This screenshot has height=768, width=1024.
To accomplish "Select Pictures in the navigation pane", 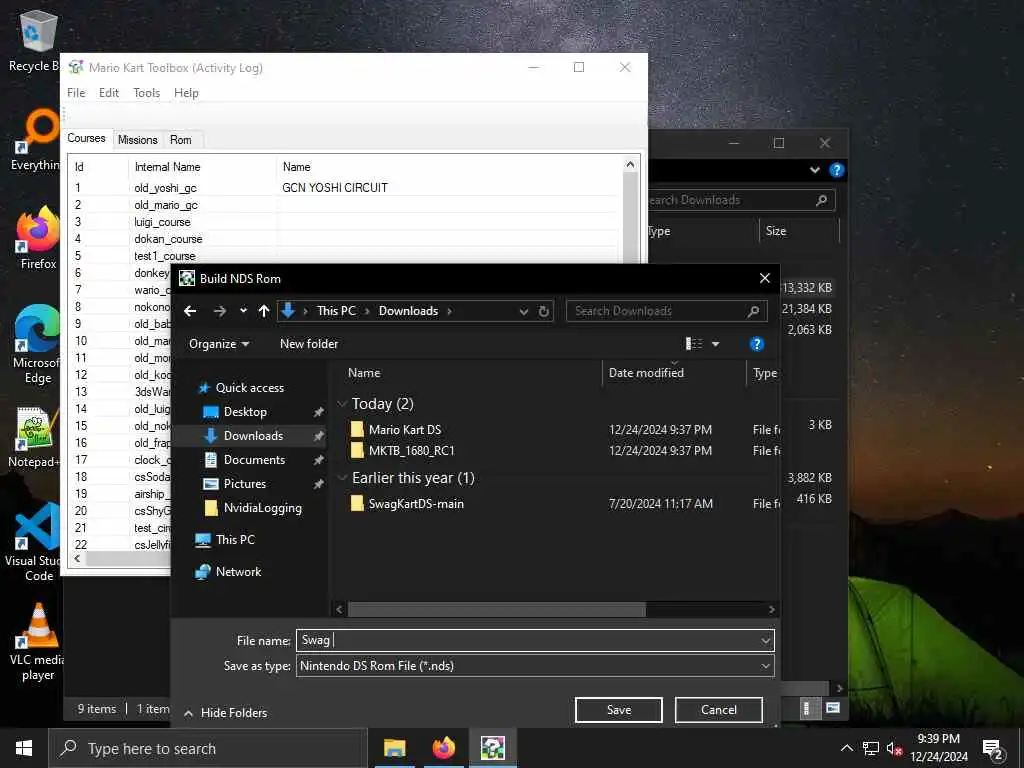I will pyautogui.click(x=244, y=484).
